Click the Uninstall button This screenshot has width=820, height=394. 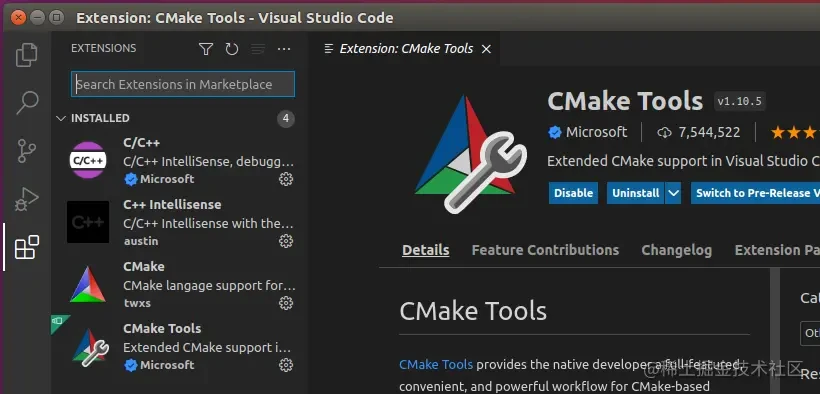(635, 193)
